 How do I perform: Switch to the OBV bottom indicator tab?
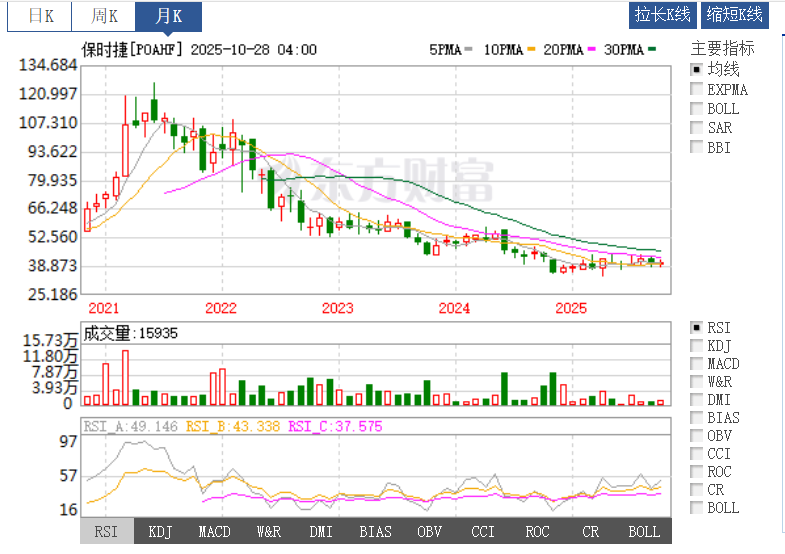[429, 531]
